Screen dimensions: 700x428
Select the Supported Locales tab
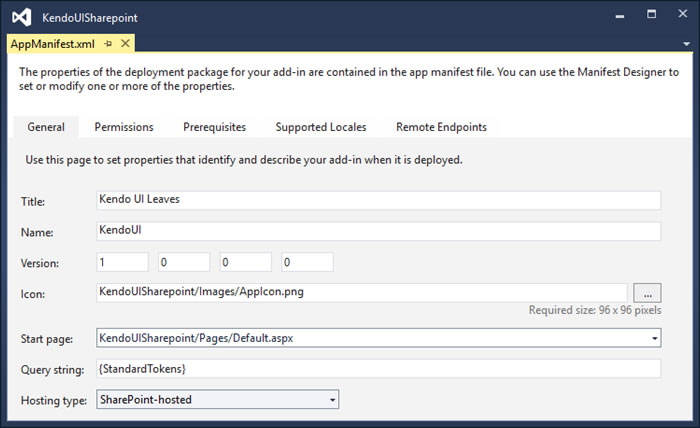click(x=321, y=127)
